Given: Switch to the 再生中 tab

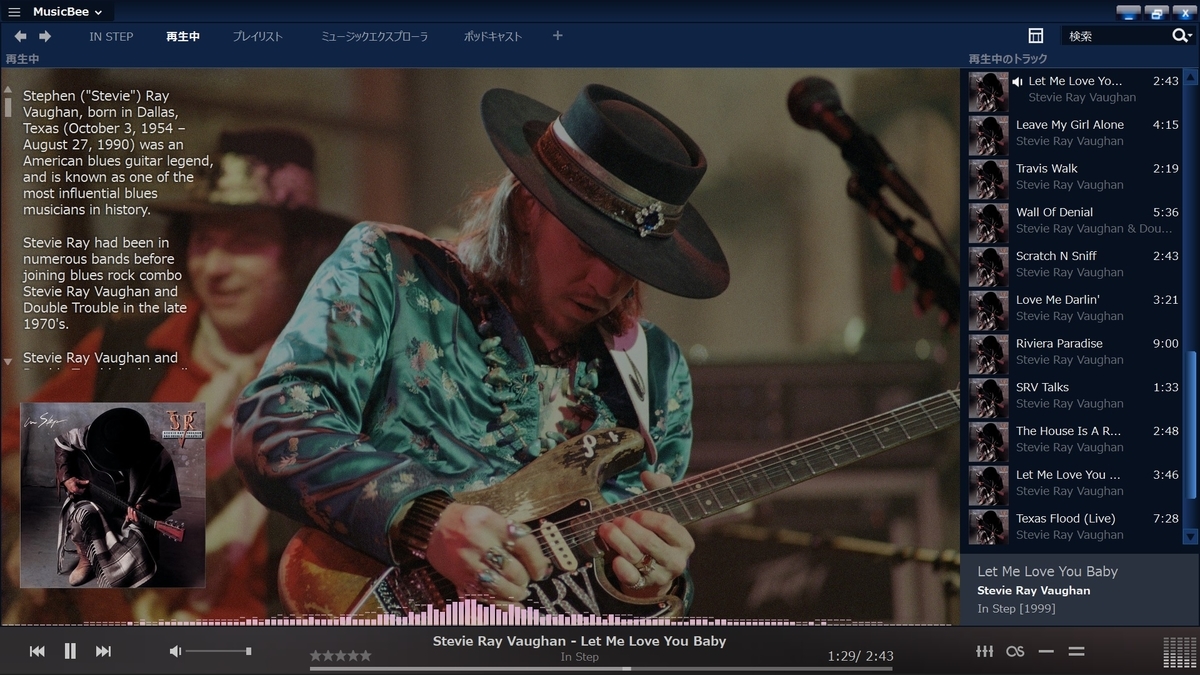Looking at the screenshot, I should 183,36.
